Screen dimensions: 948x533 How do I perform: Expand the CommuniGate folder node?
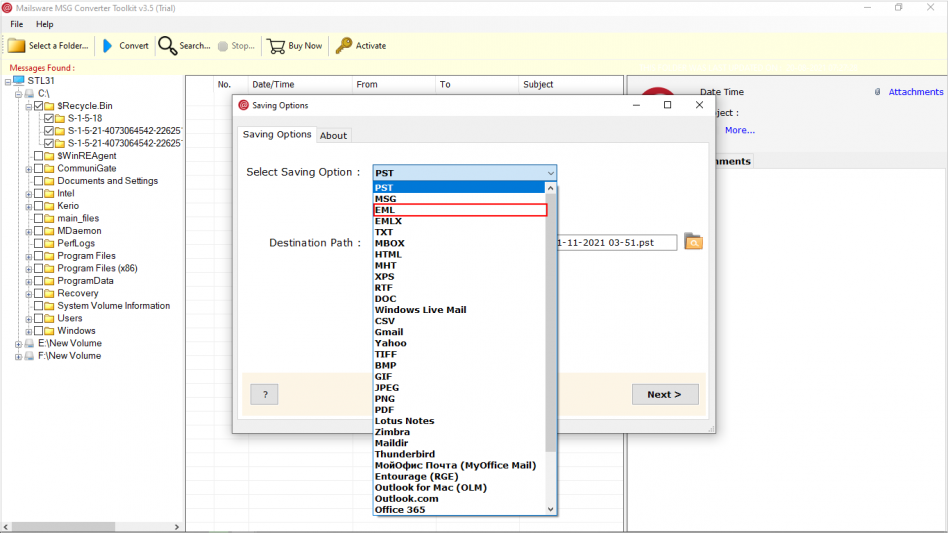pyautogui.click(x=28, y=169)
